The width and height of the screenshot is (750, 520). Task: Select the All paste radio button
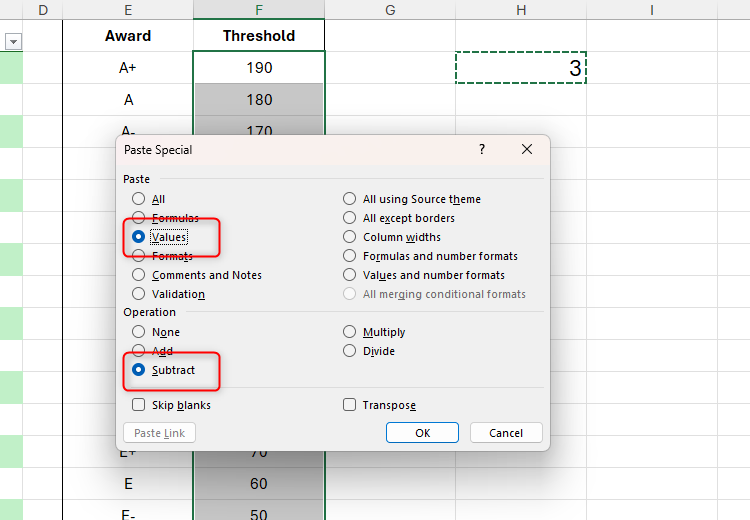(139, 199)
